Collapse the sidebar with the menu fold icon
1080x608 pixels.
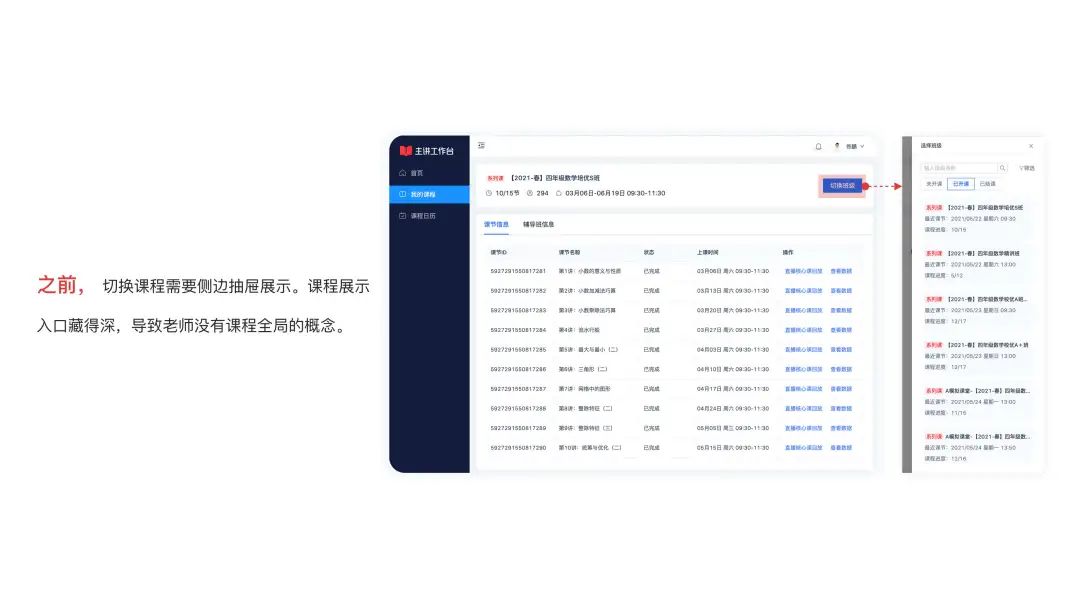pos(481,145)
